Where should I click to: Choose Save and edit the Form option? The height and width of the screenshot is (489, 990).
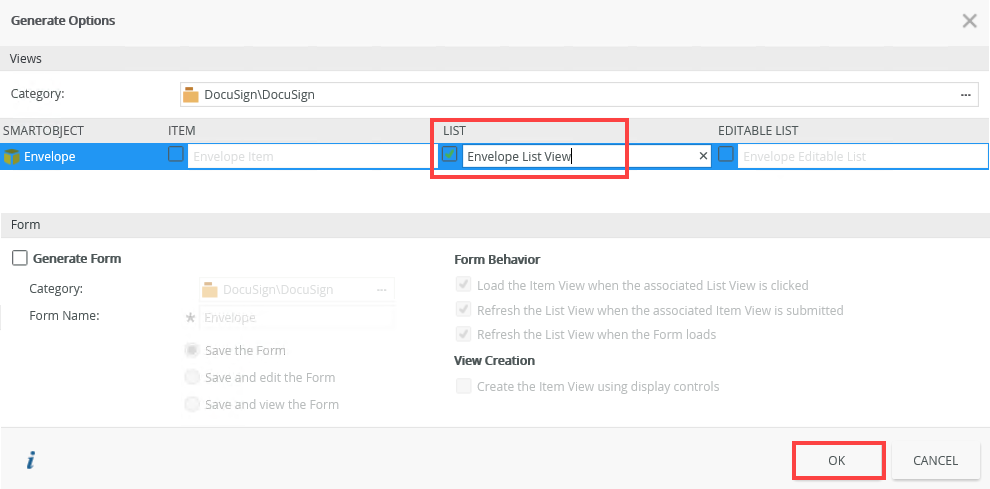pos(192,377)
